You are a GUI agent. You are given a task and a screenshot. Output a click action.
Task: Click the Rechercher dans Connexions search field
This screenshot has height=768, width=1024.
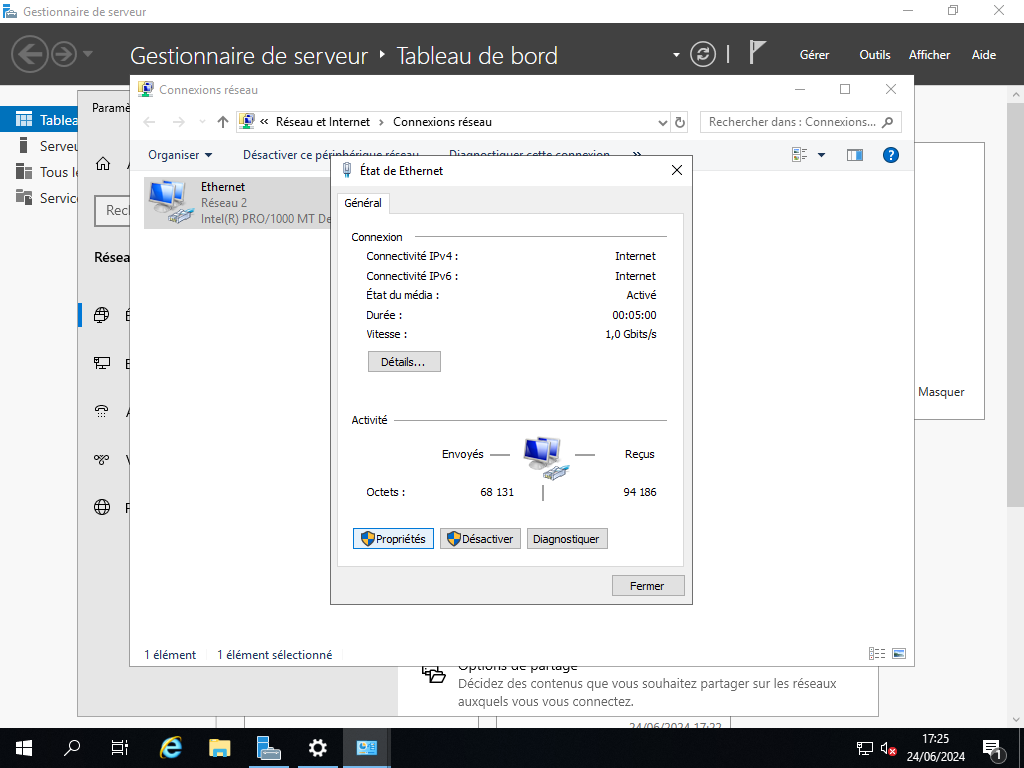click(790, 122)
